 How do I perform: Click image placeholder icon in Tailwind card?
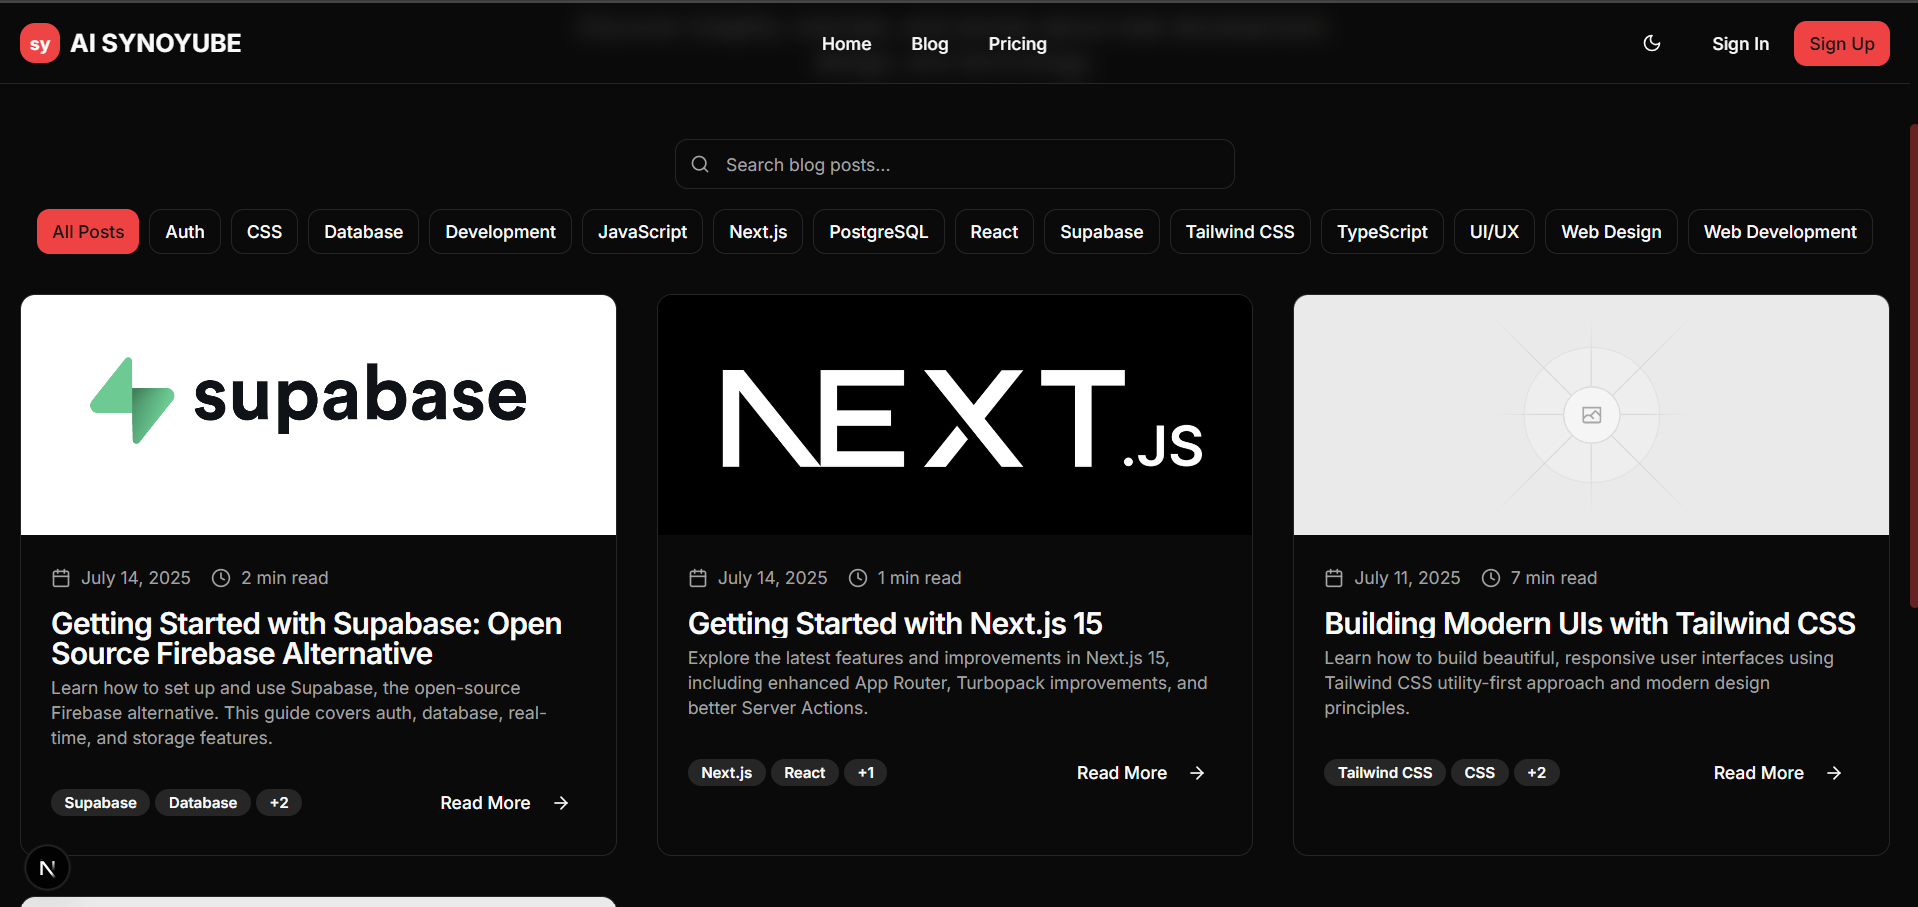[x=1591, y=415]
